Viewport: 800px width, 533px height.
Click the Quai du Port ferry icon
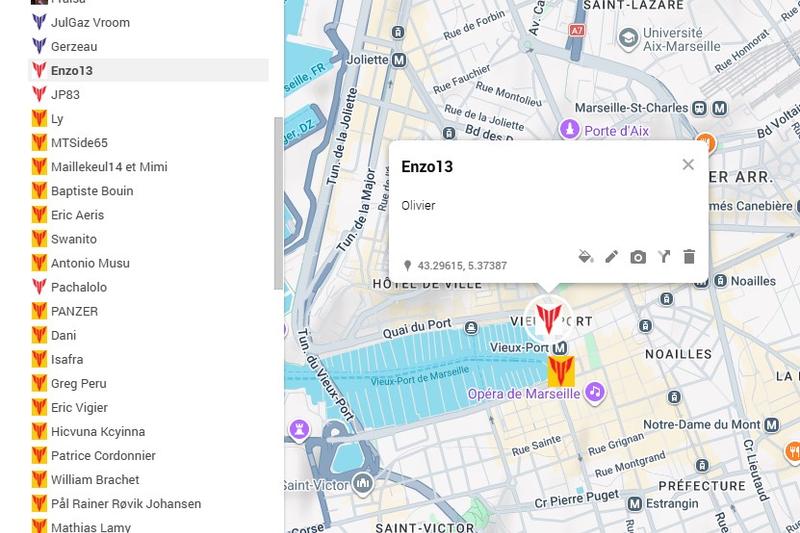pyautogui.click(x=471, y=327)
